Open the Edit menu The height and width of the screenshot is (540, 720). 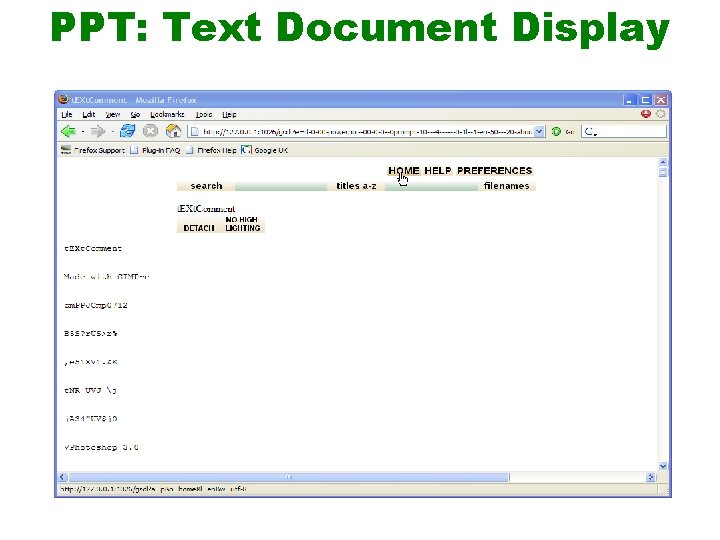point(89,114)
